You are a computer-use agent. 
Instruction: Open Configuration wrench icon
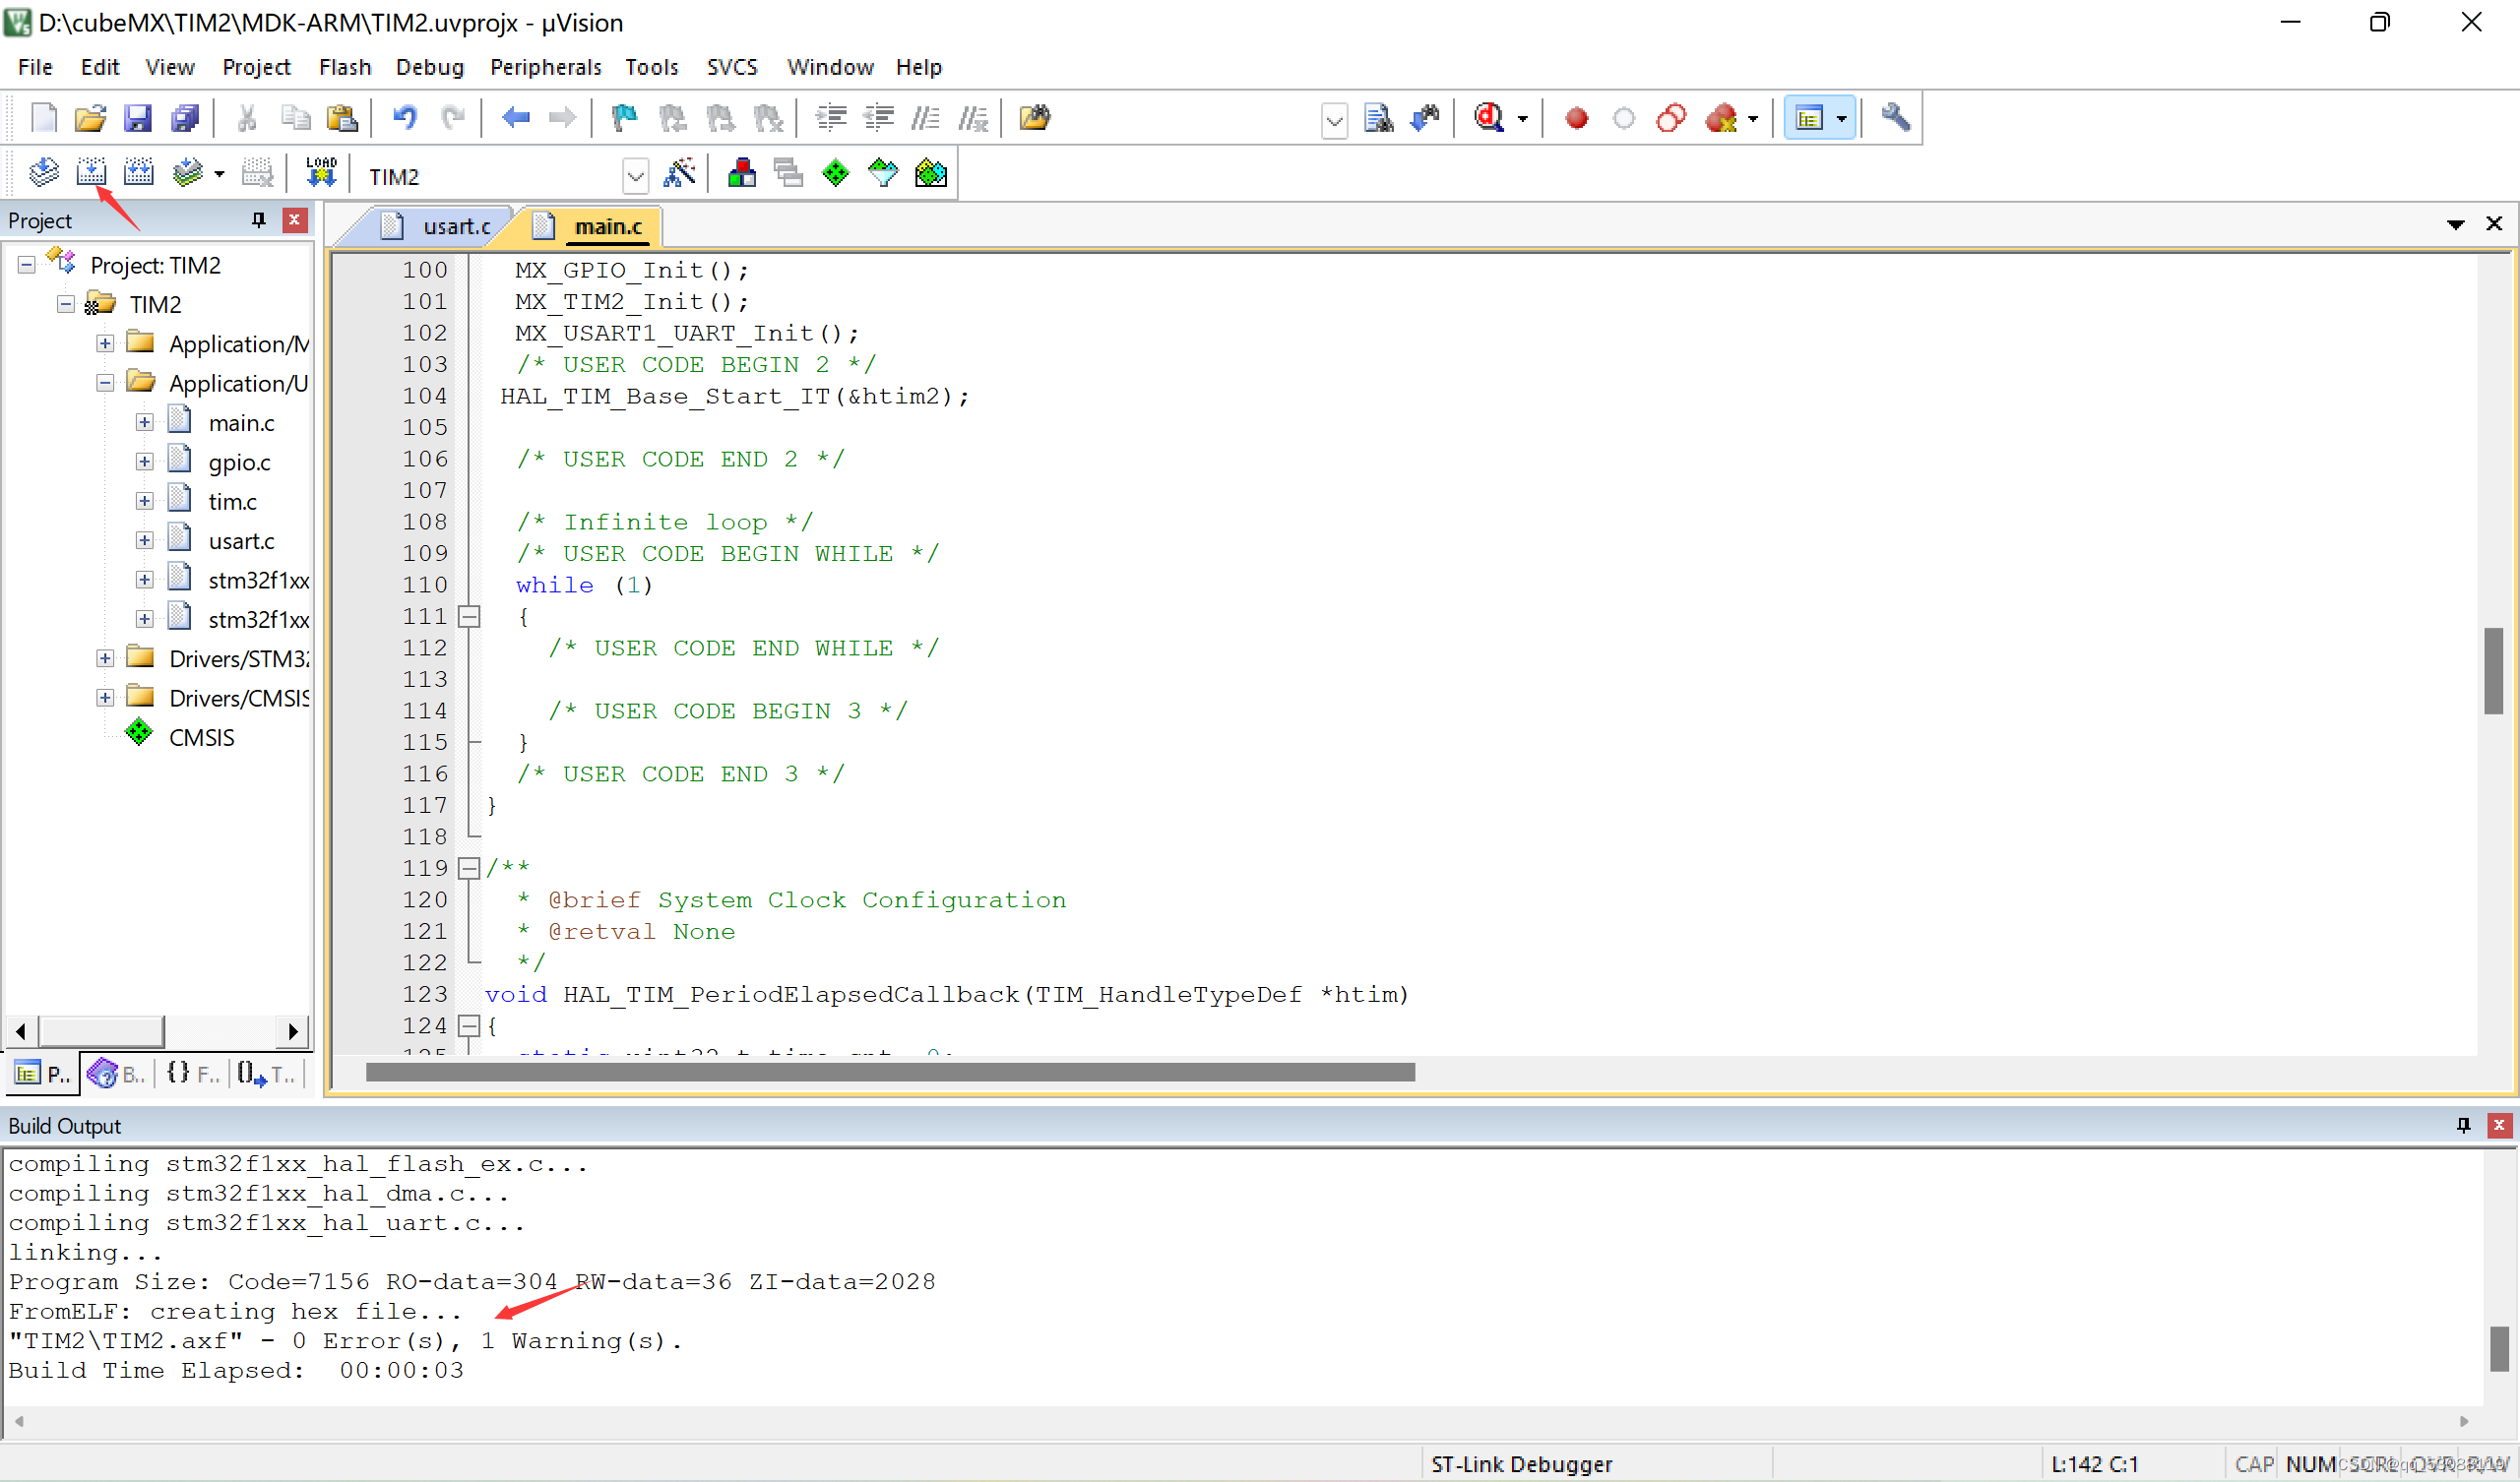1895,118
